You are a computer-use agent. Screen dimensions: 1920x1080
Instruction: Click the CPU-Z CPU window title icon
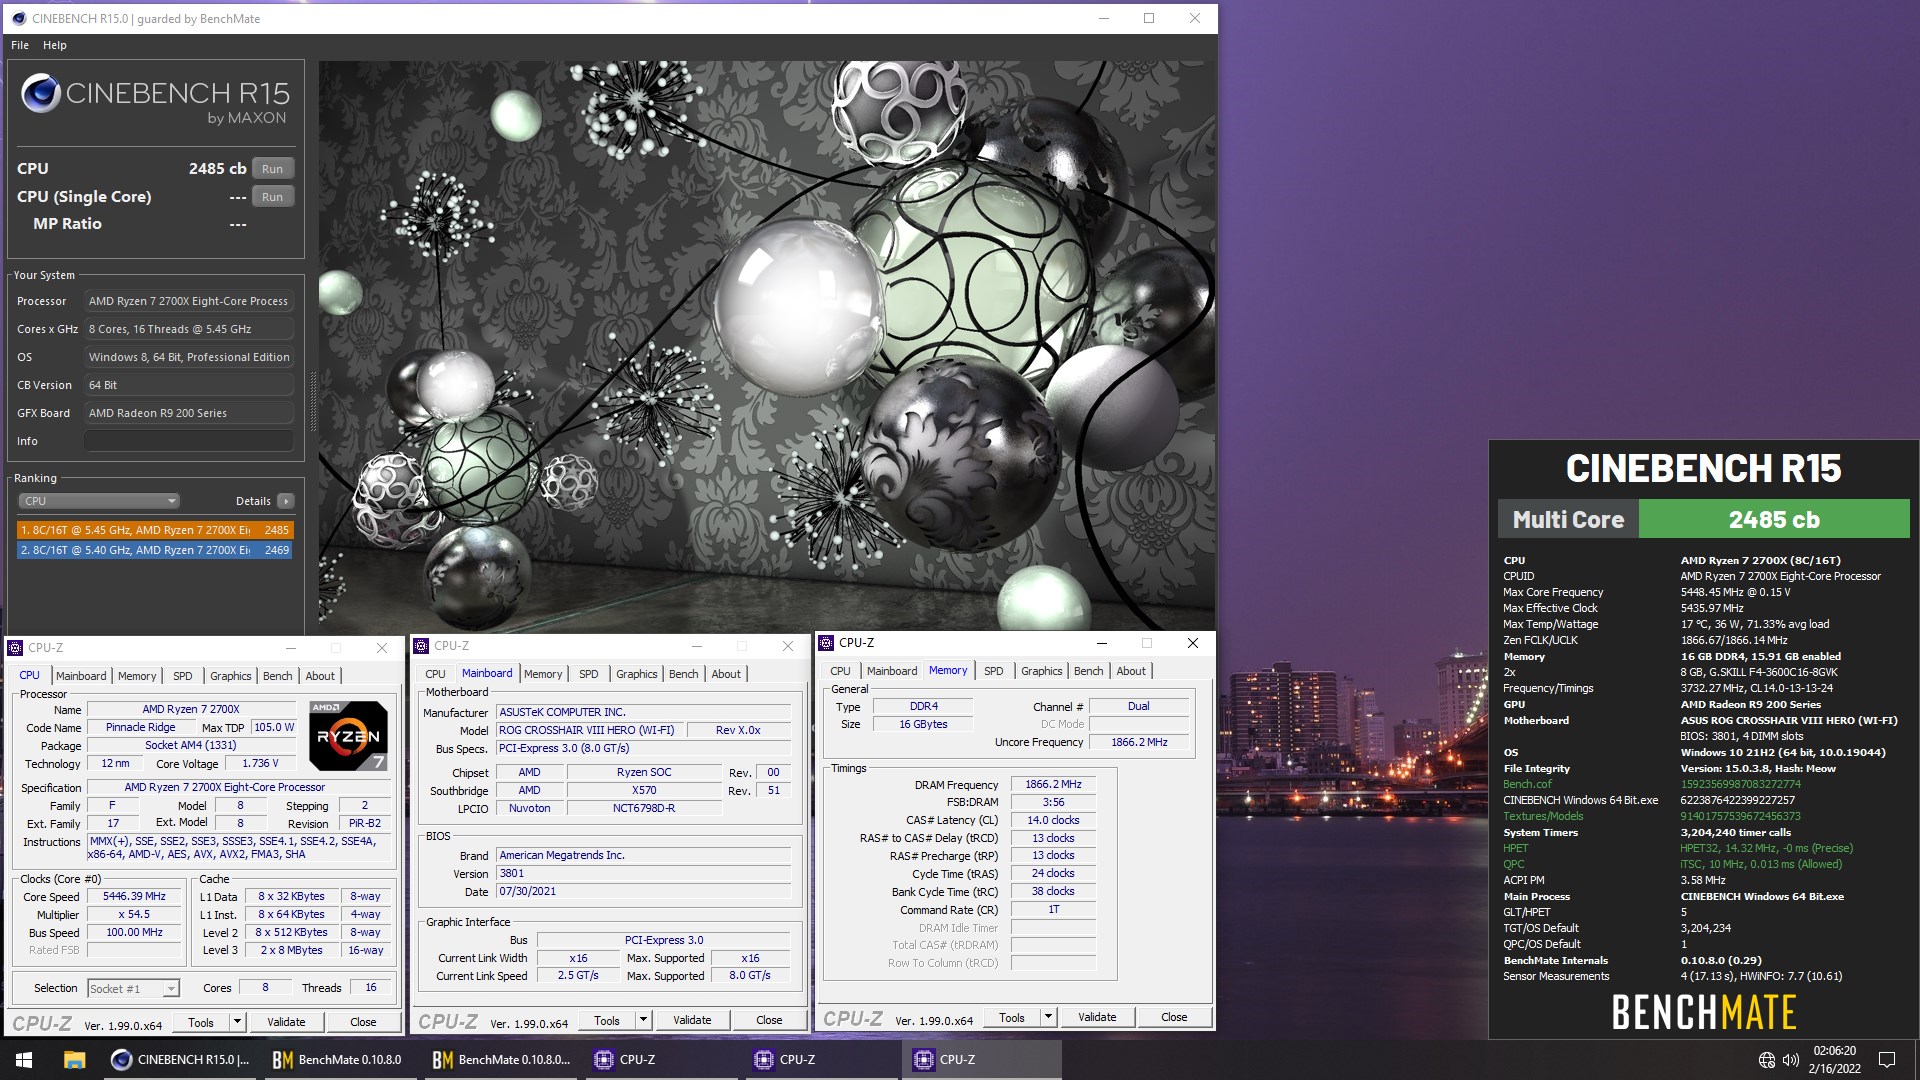[x=15, y=648]
